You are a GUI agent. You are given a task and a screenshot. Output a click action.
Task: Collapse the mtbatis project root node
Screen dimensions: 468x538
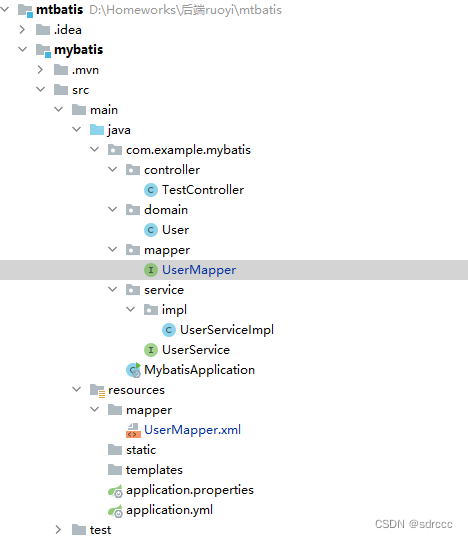(x=5, y=10)
